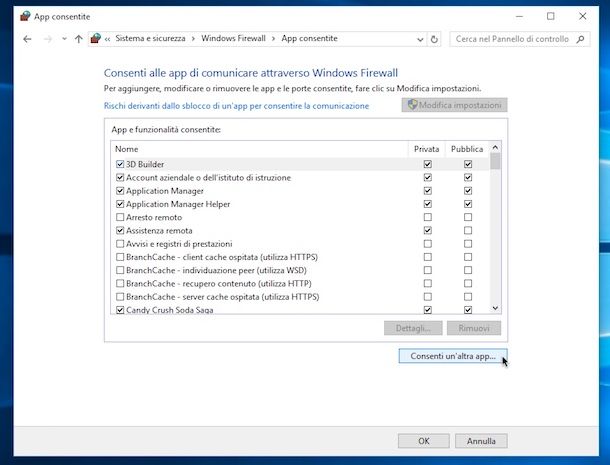Click the Pubblica column header
Image resolution: width=610 pixels, height=465 pixels.
tap(467, 149)
